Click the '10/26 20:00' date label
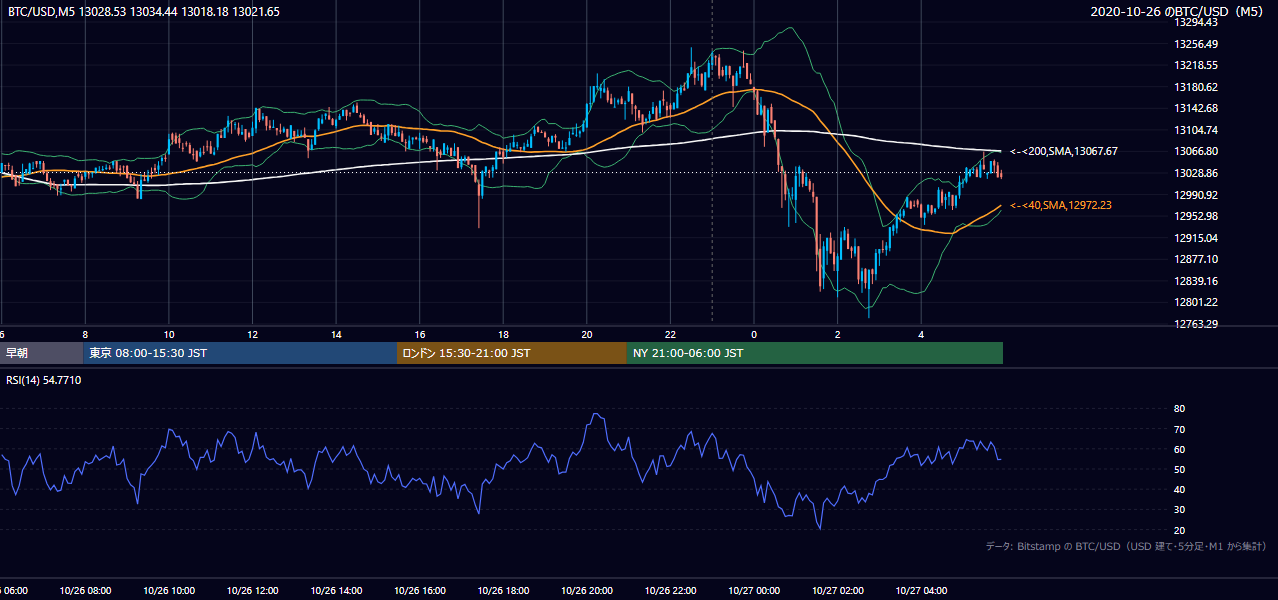Viewport: 1278px width, 600px height. point(586,591)
